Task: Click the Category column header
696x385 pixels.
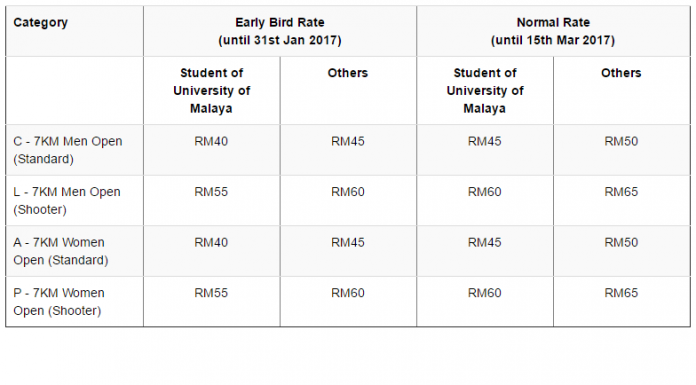Action: pyautogui.click(x=40, y=23)
